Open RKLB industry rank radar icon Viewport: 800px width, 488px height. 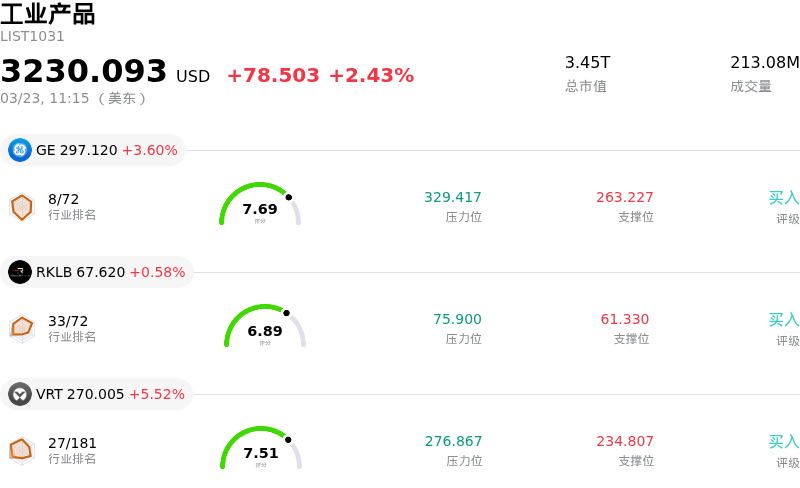click(22, 328)
